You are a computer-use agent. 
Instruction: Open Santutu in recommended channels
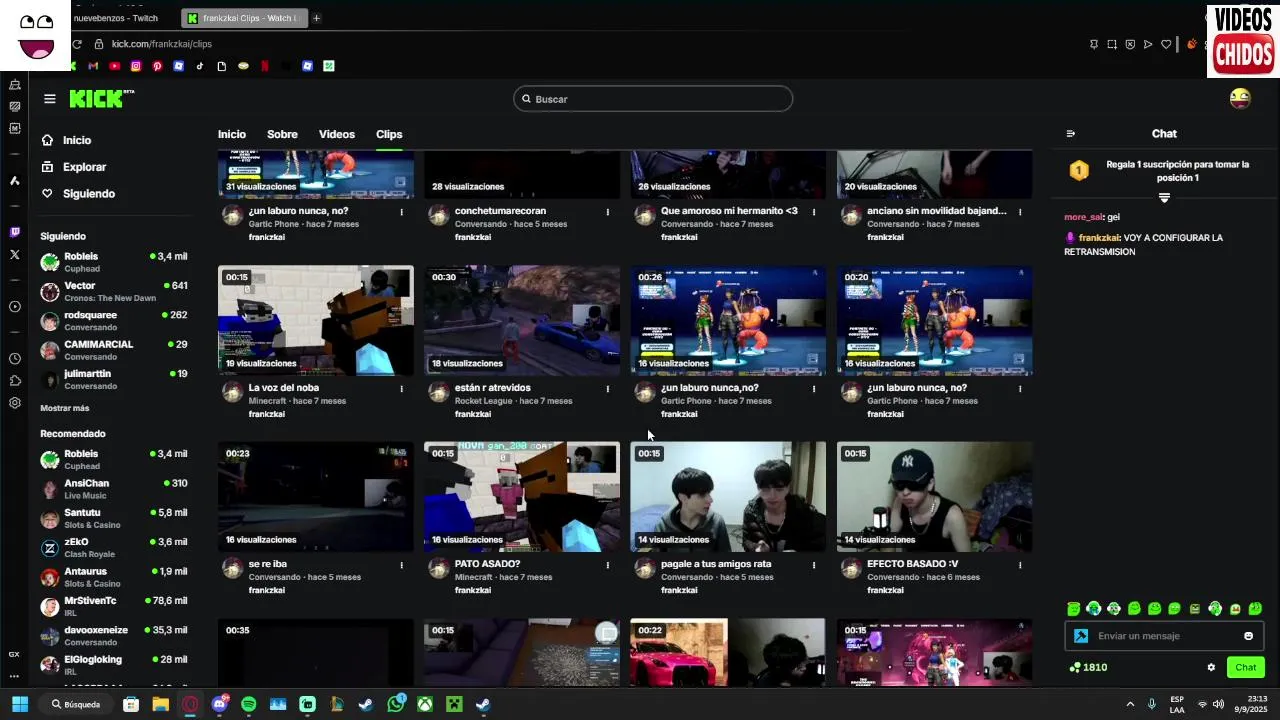pos(113,518)
